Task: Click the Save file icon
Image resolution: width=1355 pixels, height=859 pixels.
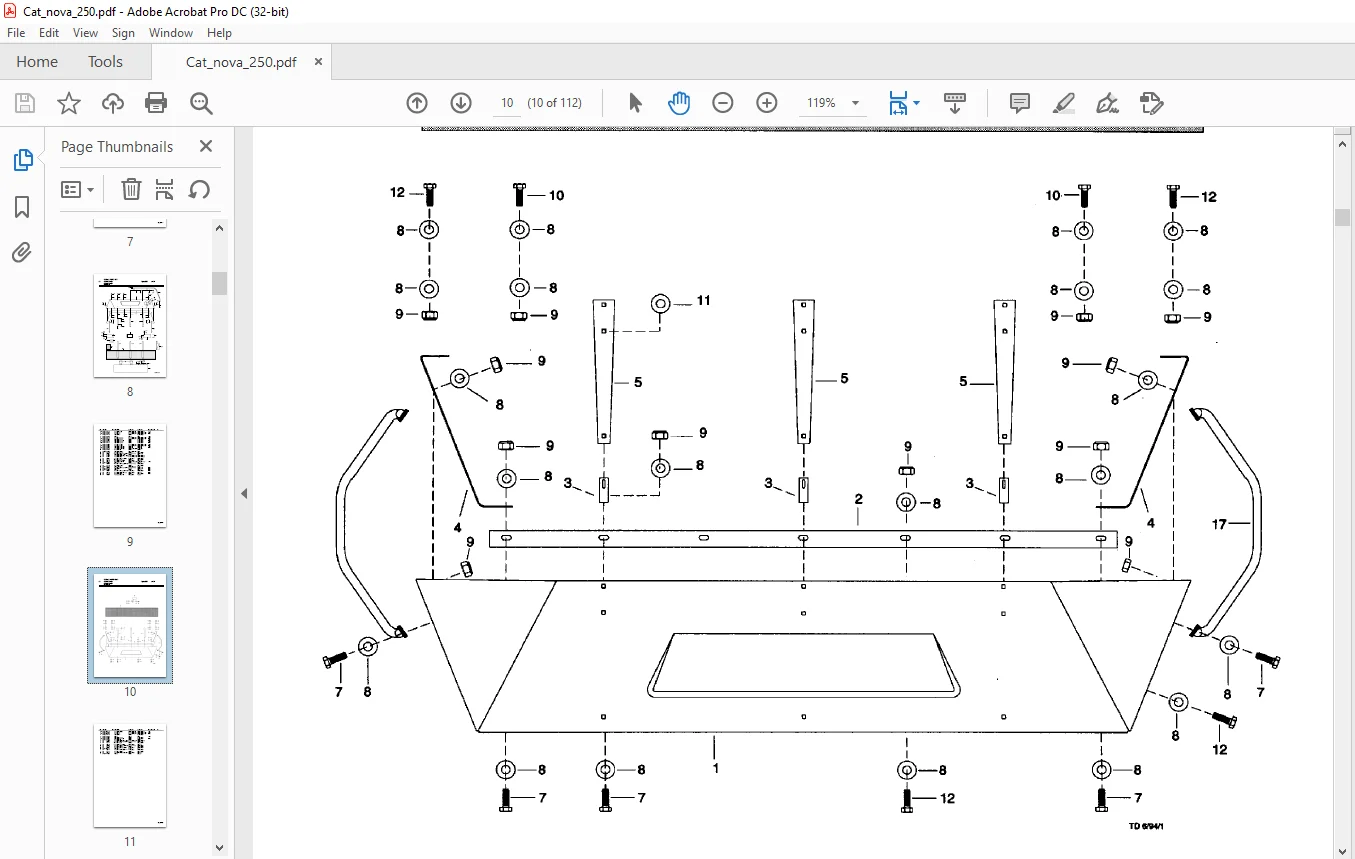Action: [25, 103]
